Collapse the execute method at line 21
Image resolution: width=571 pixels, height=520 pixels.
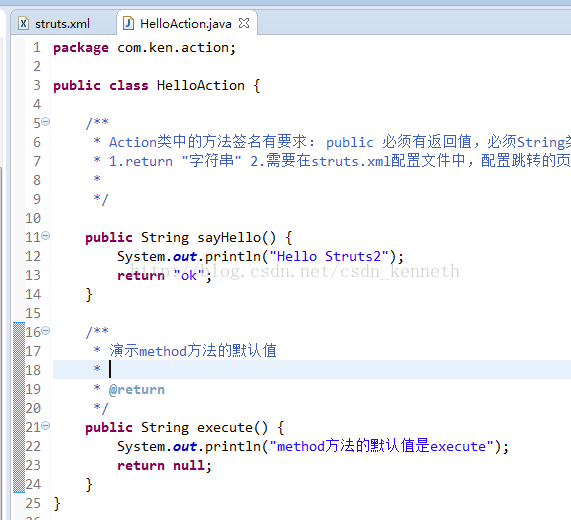coord(46,425)
